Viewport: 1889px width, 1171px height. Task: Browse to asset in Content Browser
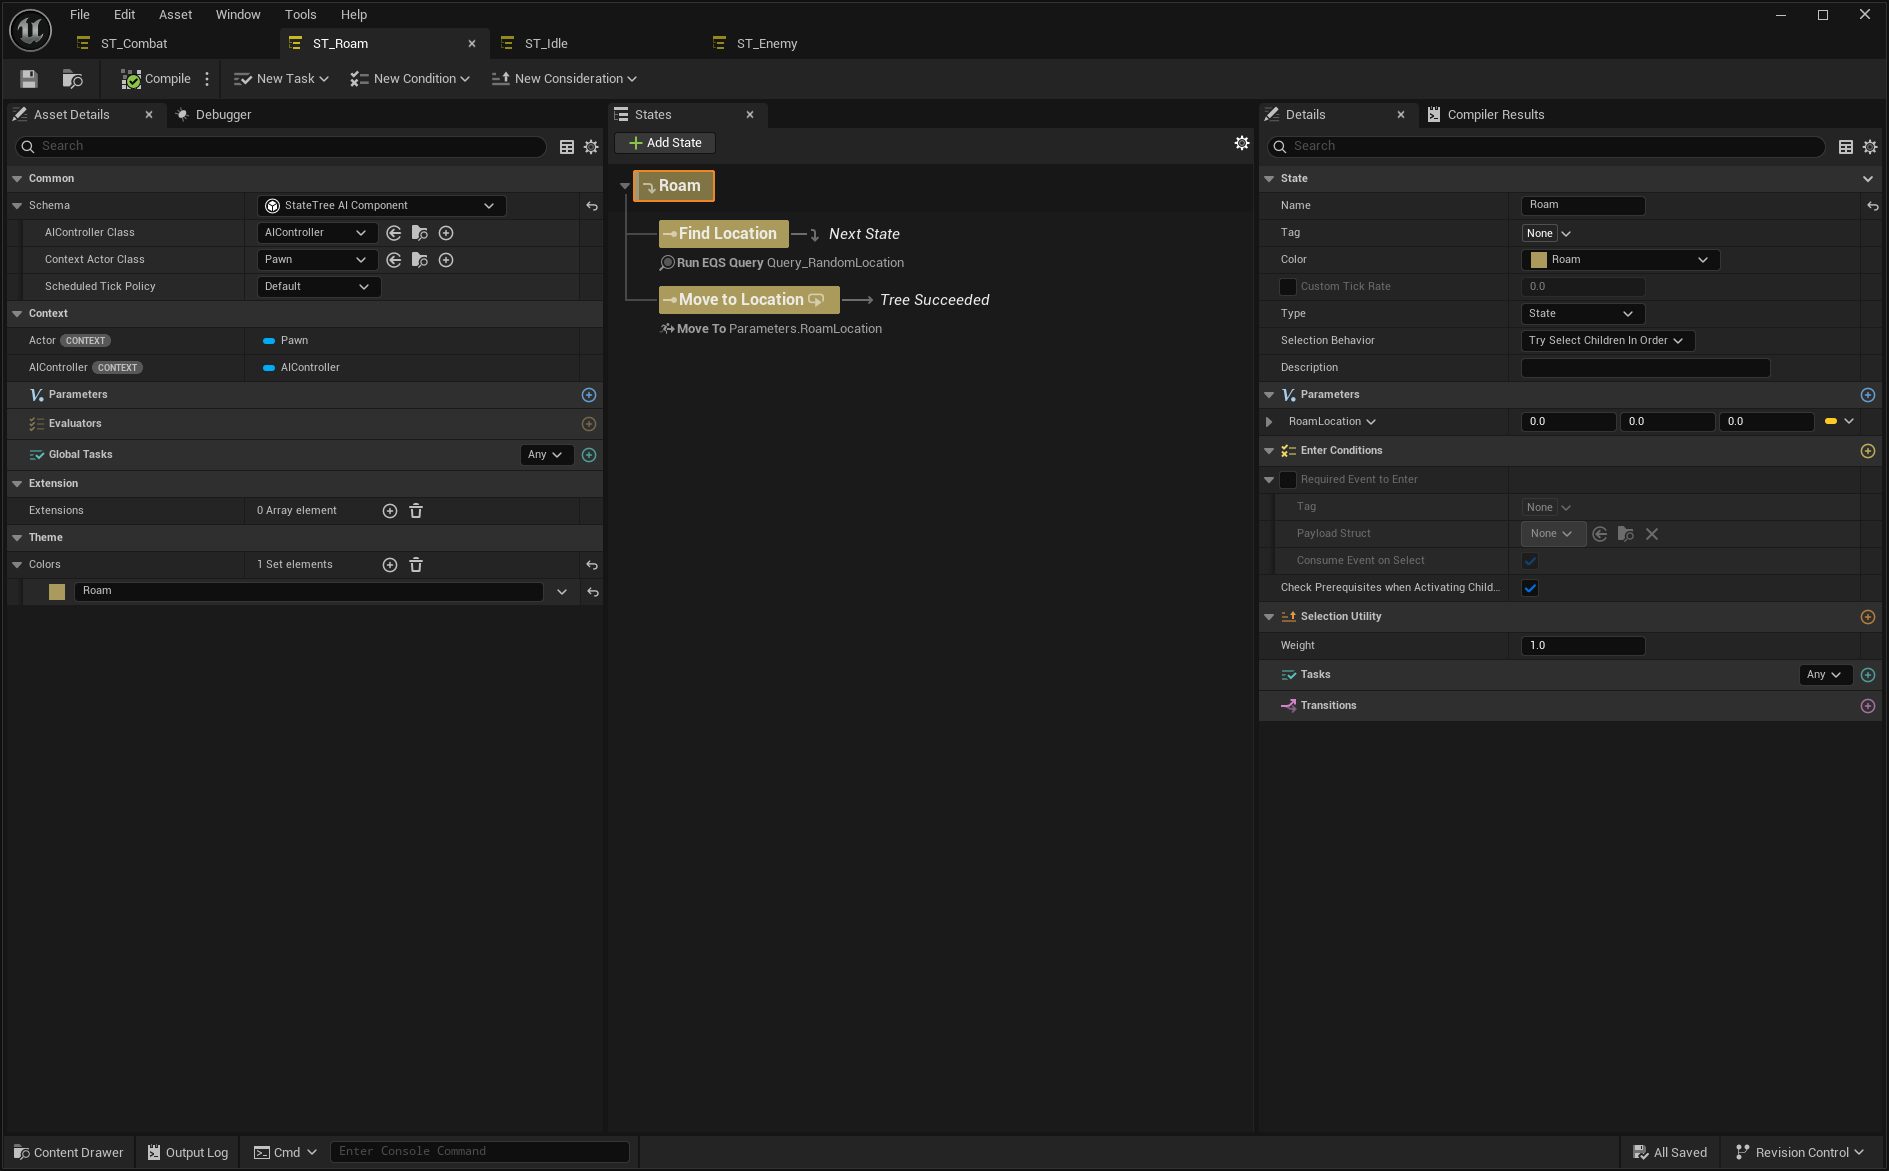tap(71, 79)
